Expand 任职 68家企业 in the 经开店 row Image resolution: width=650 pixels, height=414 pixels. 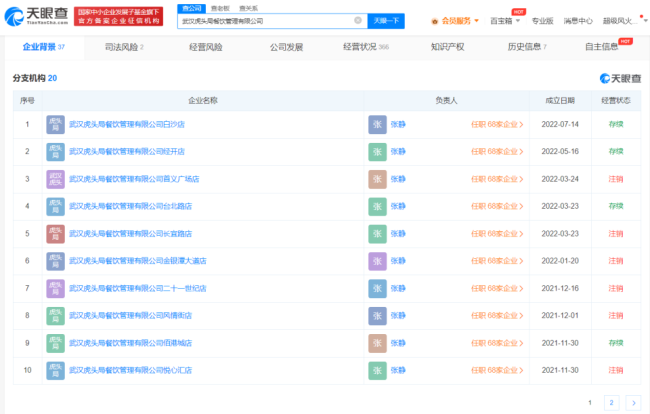point(497,152)
